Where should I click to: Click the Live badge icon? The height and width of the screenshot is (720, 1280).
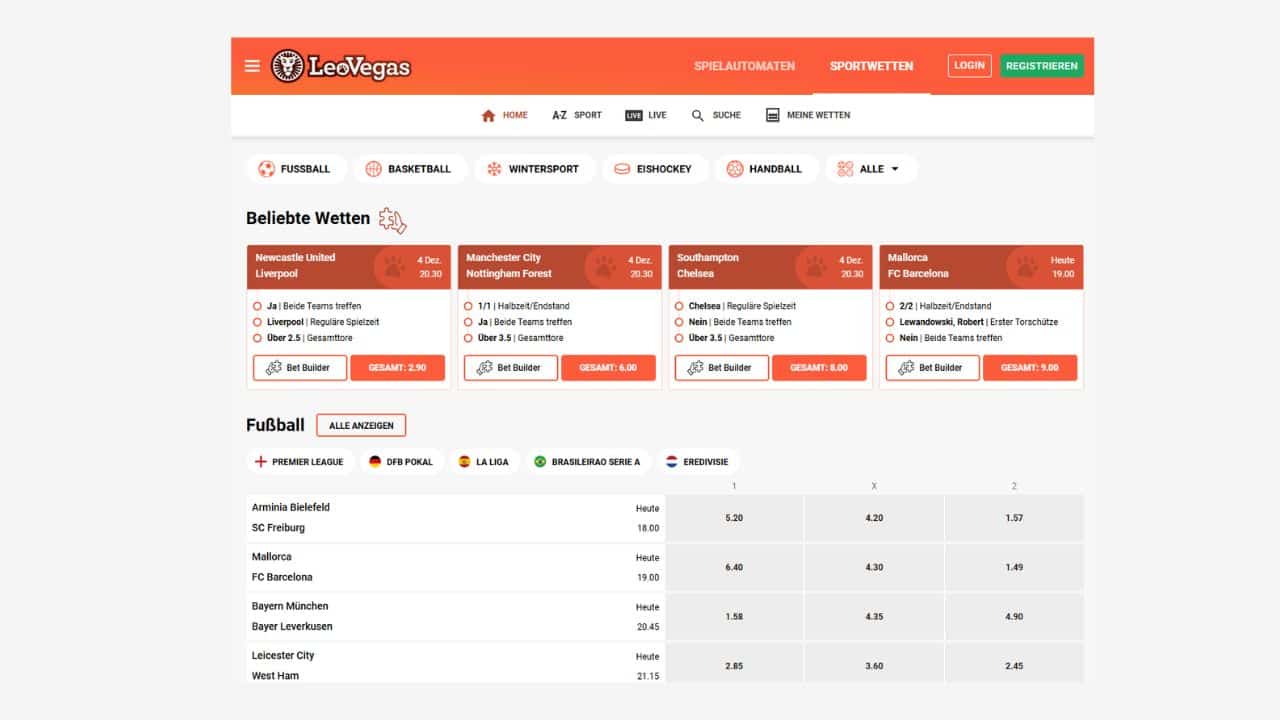click(633, 116)
